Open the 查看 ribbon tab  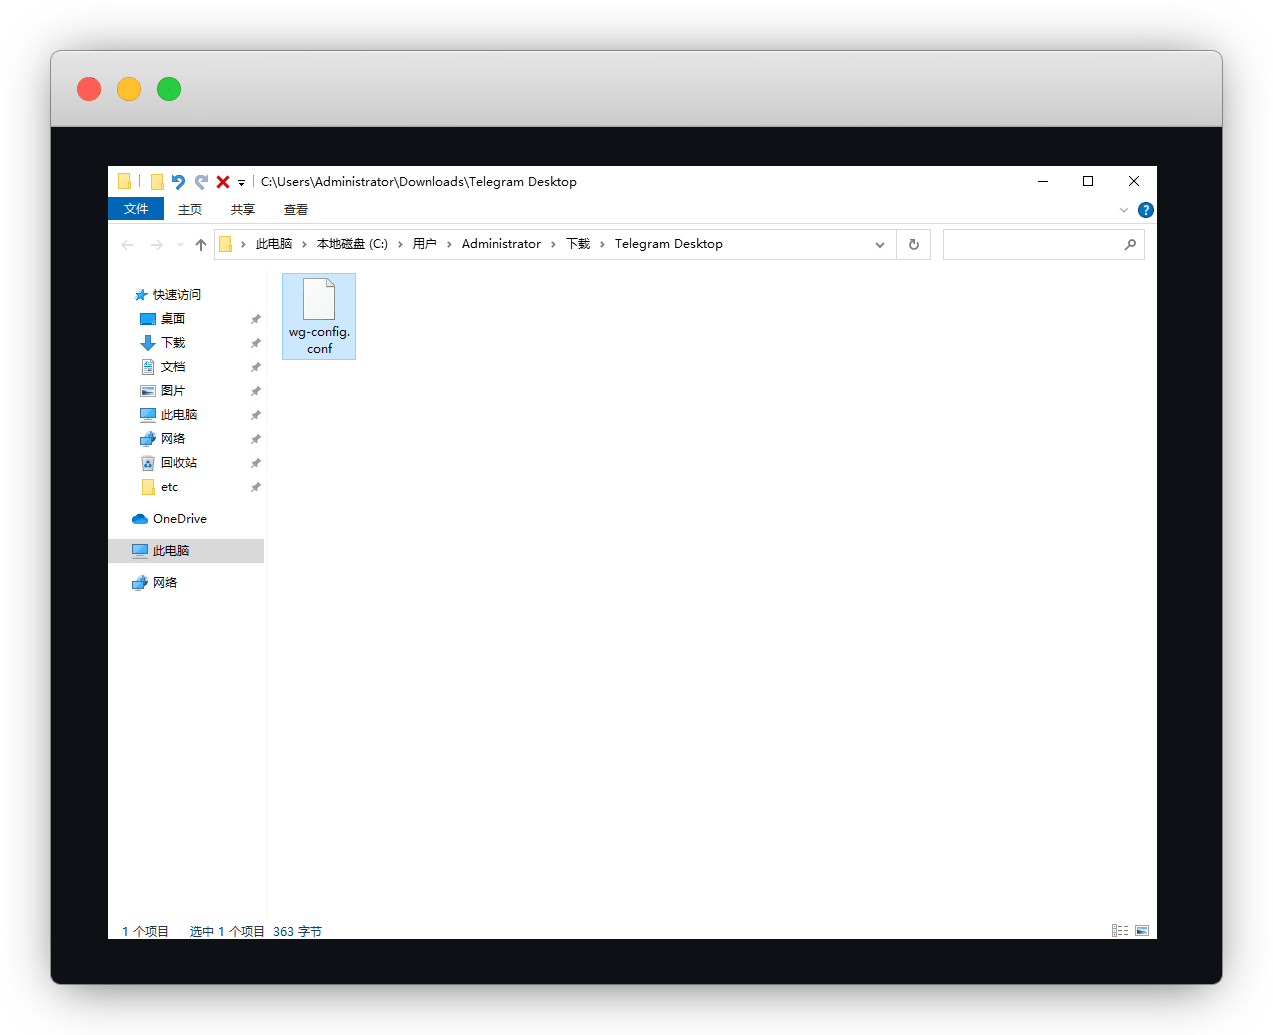click(296, 210)
